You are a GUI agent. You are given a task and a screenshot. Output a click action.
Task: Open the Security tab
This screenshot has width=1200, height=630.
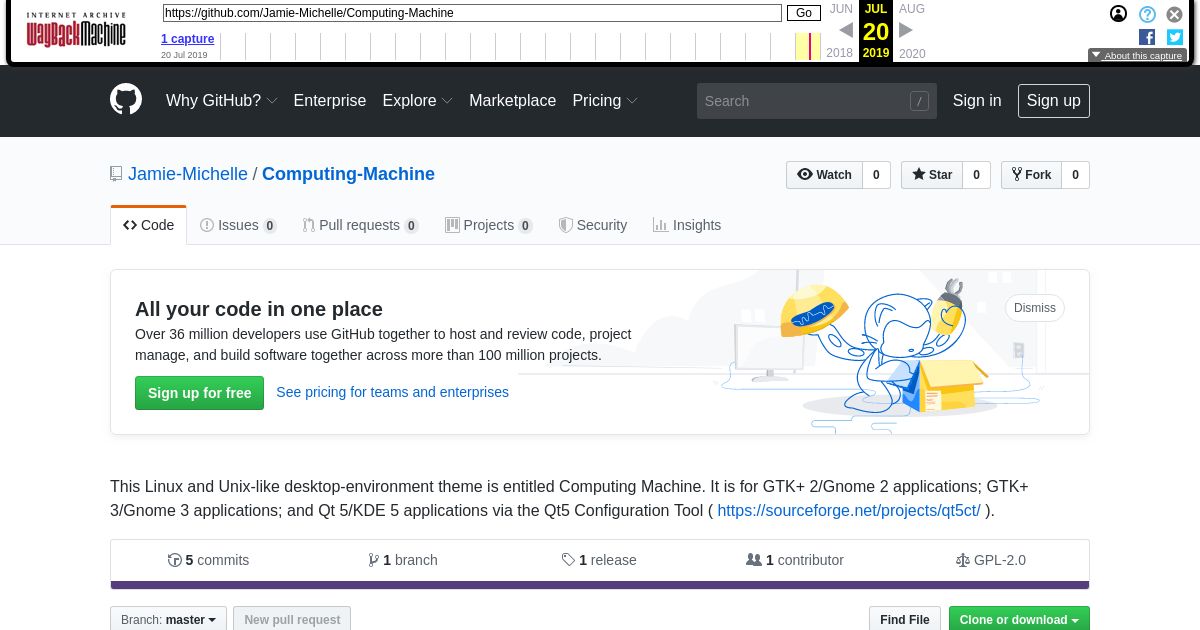pyautogui.click(x=593, y=225)
